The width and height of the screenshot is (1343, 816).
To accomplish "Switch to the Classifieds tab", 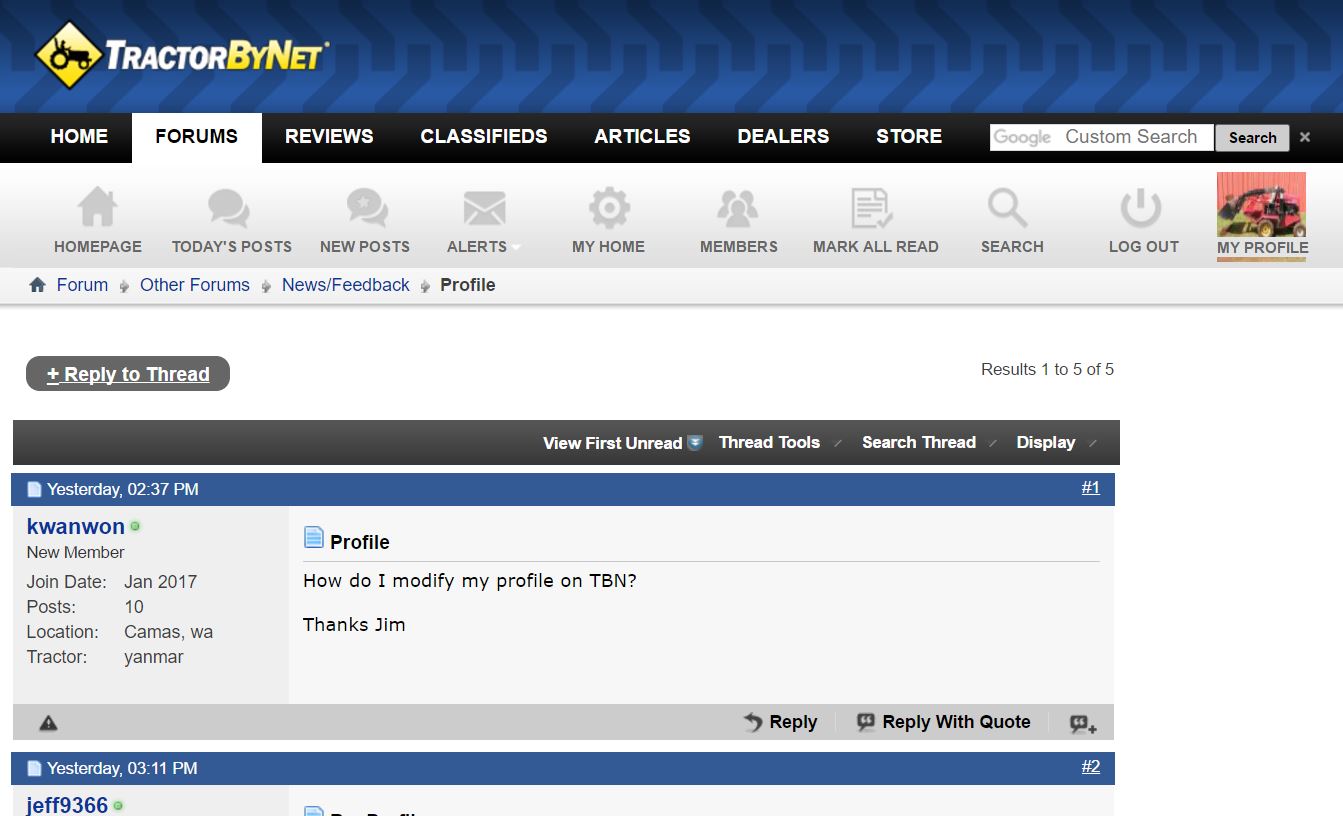I will click(x=483, y=137).
